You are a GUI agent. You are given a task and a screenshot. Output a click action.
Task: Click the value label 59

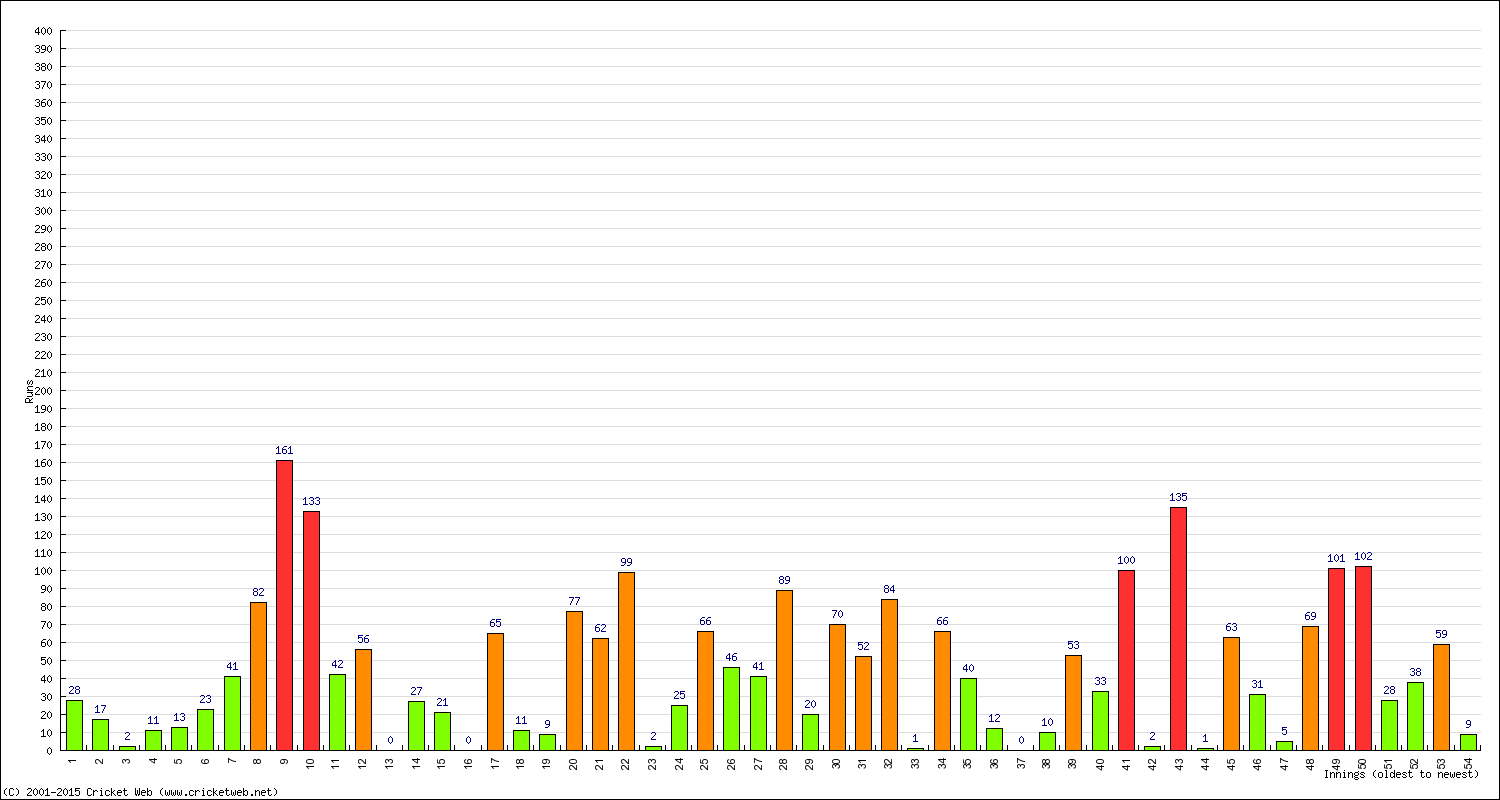tap(1441, 634)
